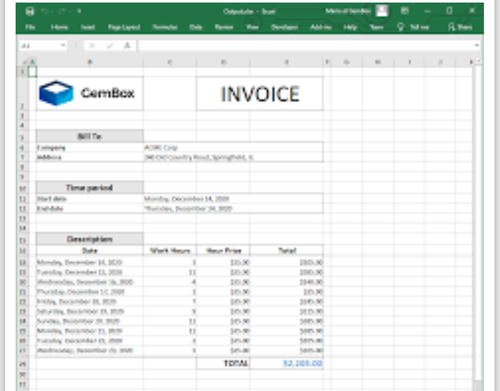The height and width of the screenshot is (391, 500).
Task: Switch to the Home ribbon tab
Action: 59,27
